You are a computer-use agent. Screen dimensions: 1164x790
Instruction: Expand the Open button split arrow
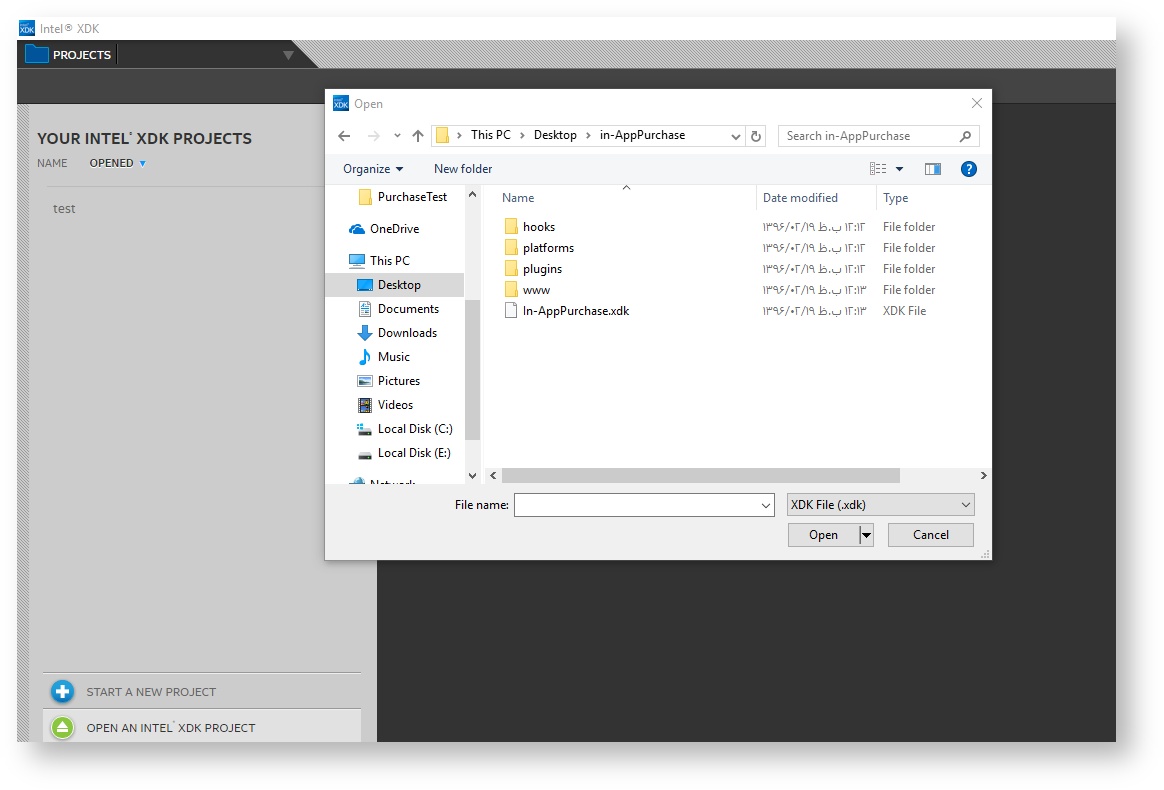click(866, 535)
